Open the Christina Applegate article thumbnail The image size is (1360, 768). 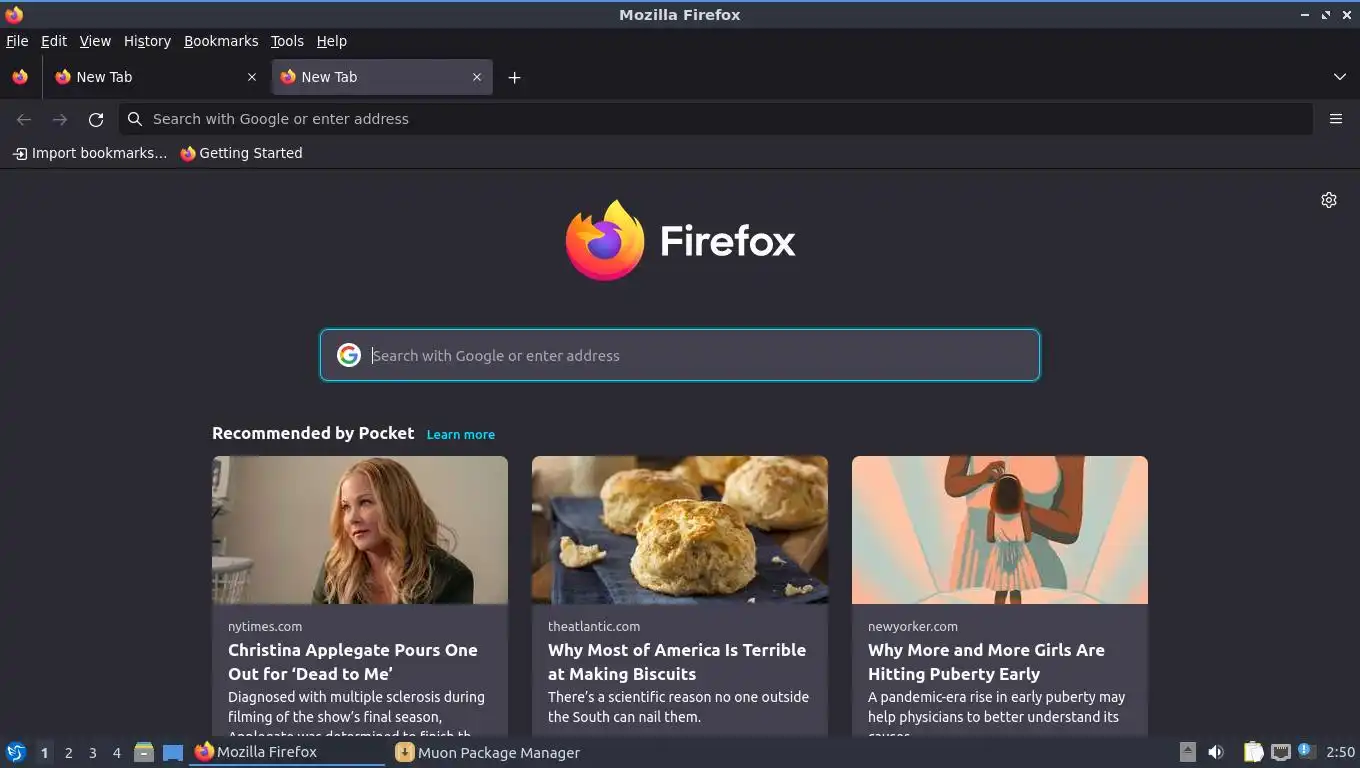360,530
